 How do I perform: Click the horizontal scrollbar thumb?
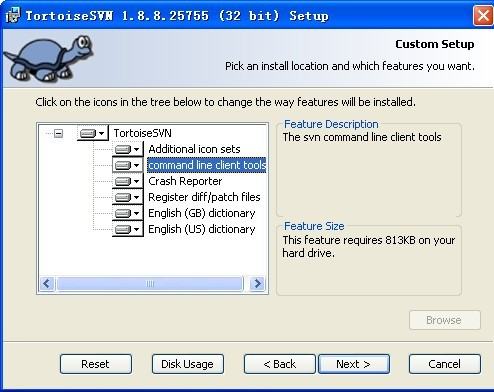[150, 284]
